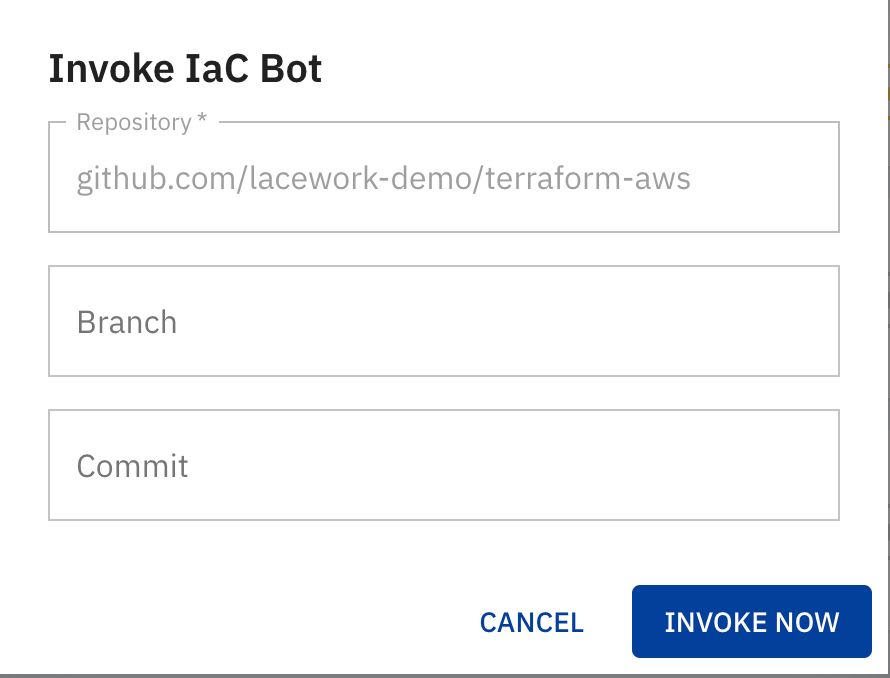The height and width of the screenshot is (678, 890).
Task: Click inside the Commit input box
Action: 443,464
